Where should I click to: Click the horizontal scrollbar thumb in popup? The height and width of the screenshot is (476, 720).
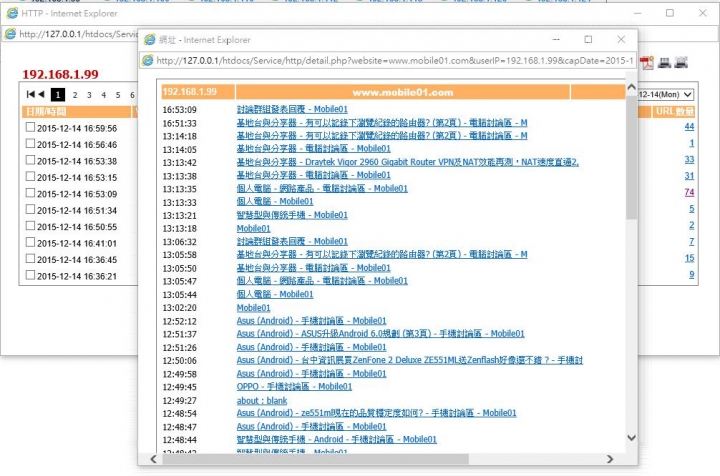coord(315,459)
